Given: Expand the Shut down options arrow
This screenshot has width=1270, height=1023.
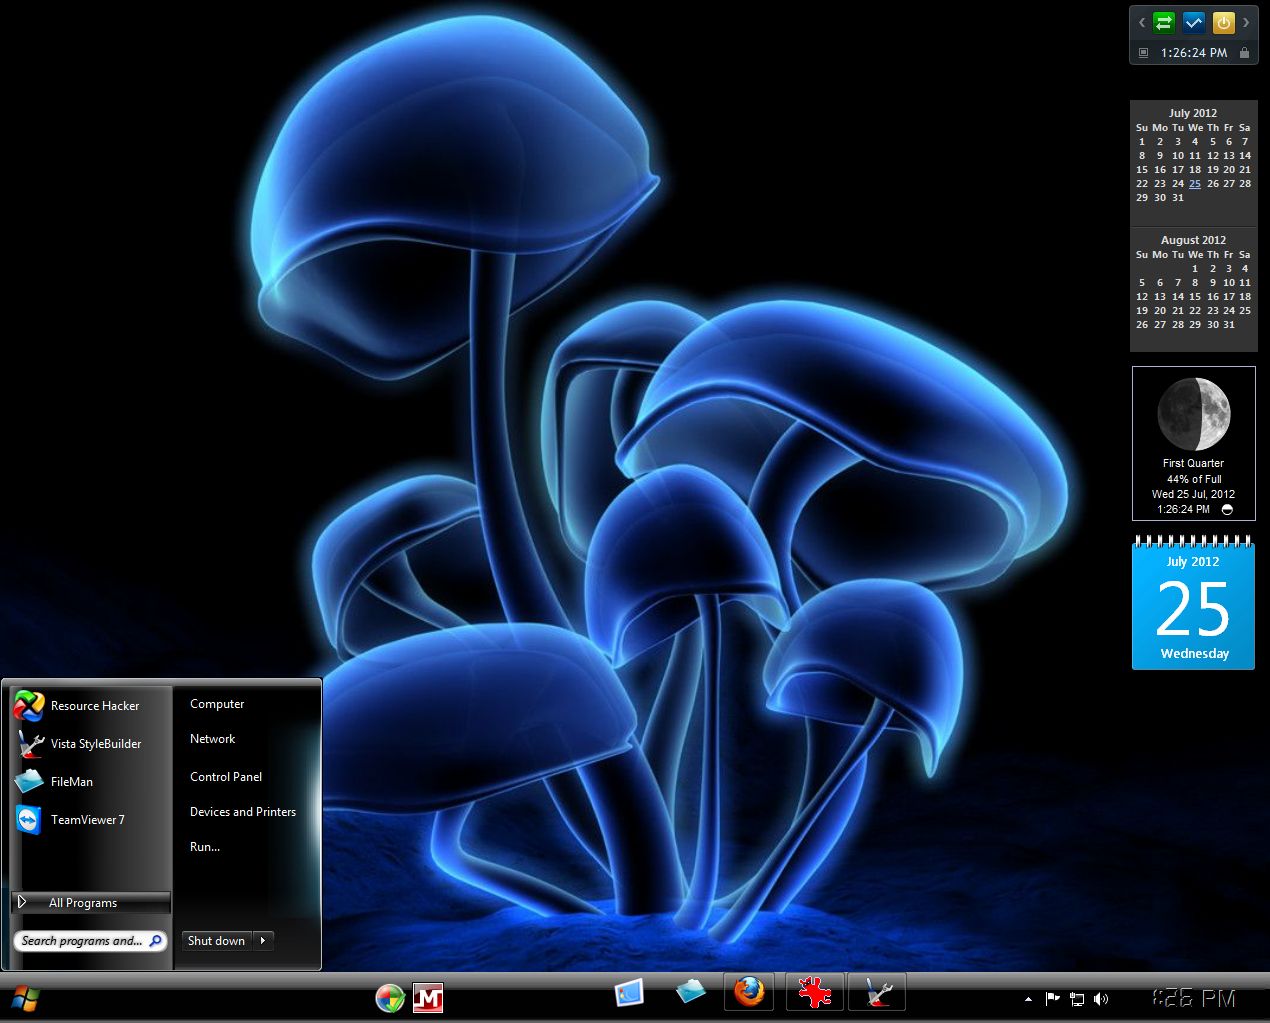Looking at the screenshot, I should pos(263,941).
